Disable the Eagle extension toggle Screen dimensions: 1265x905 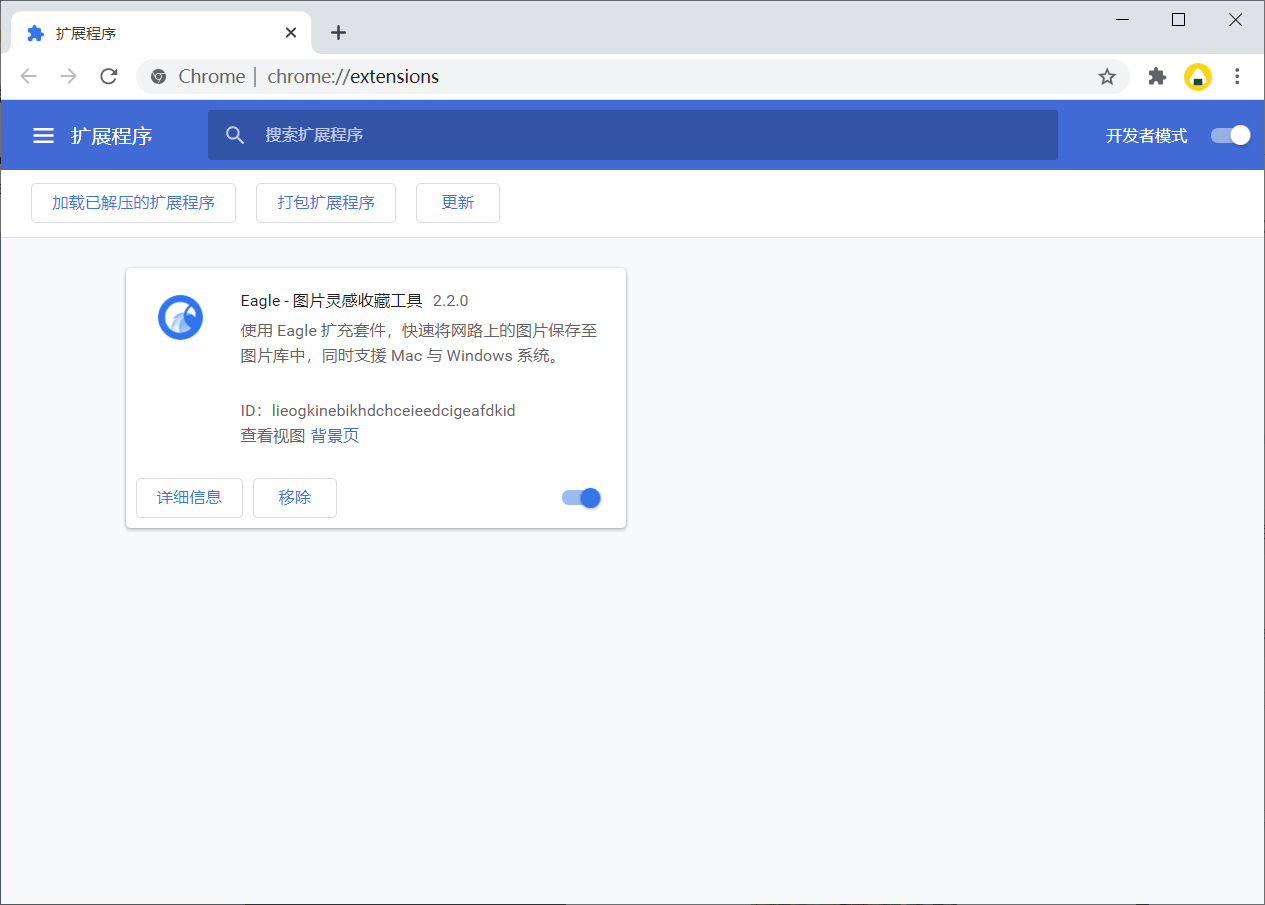click(581, 497)
